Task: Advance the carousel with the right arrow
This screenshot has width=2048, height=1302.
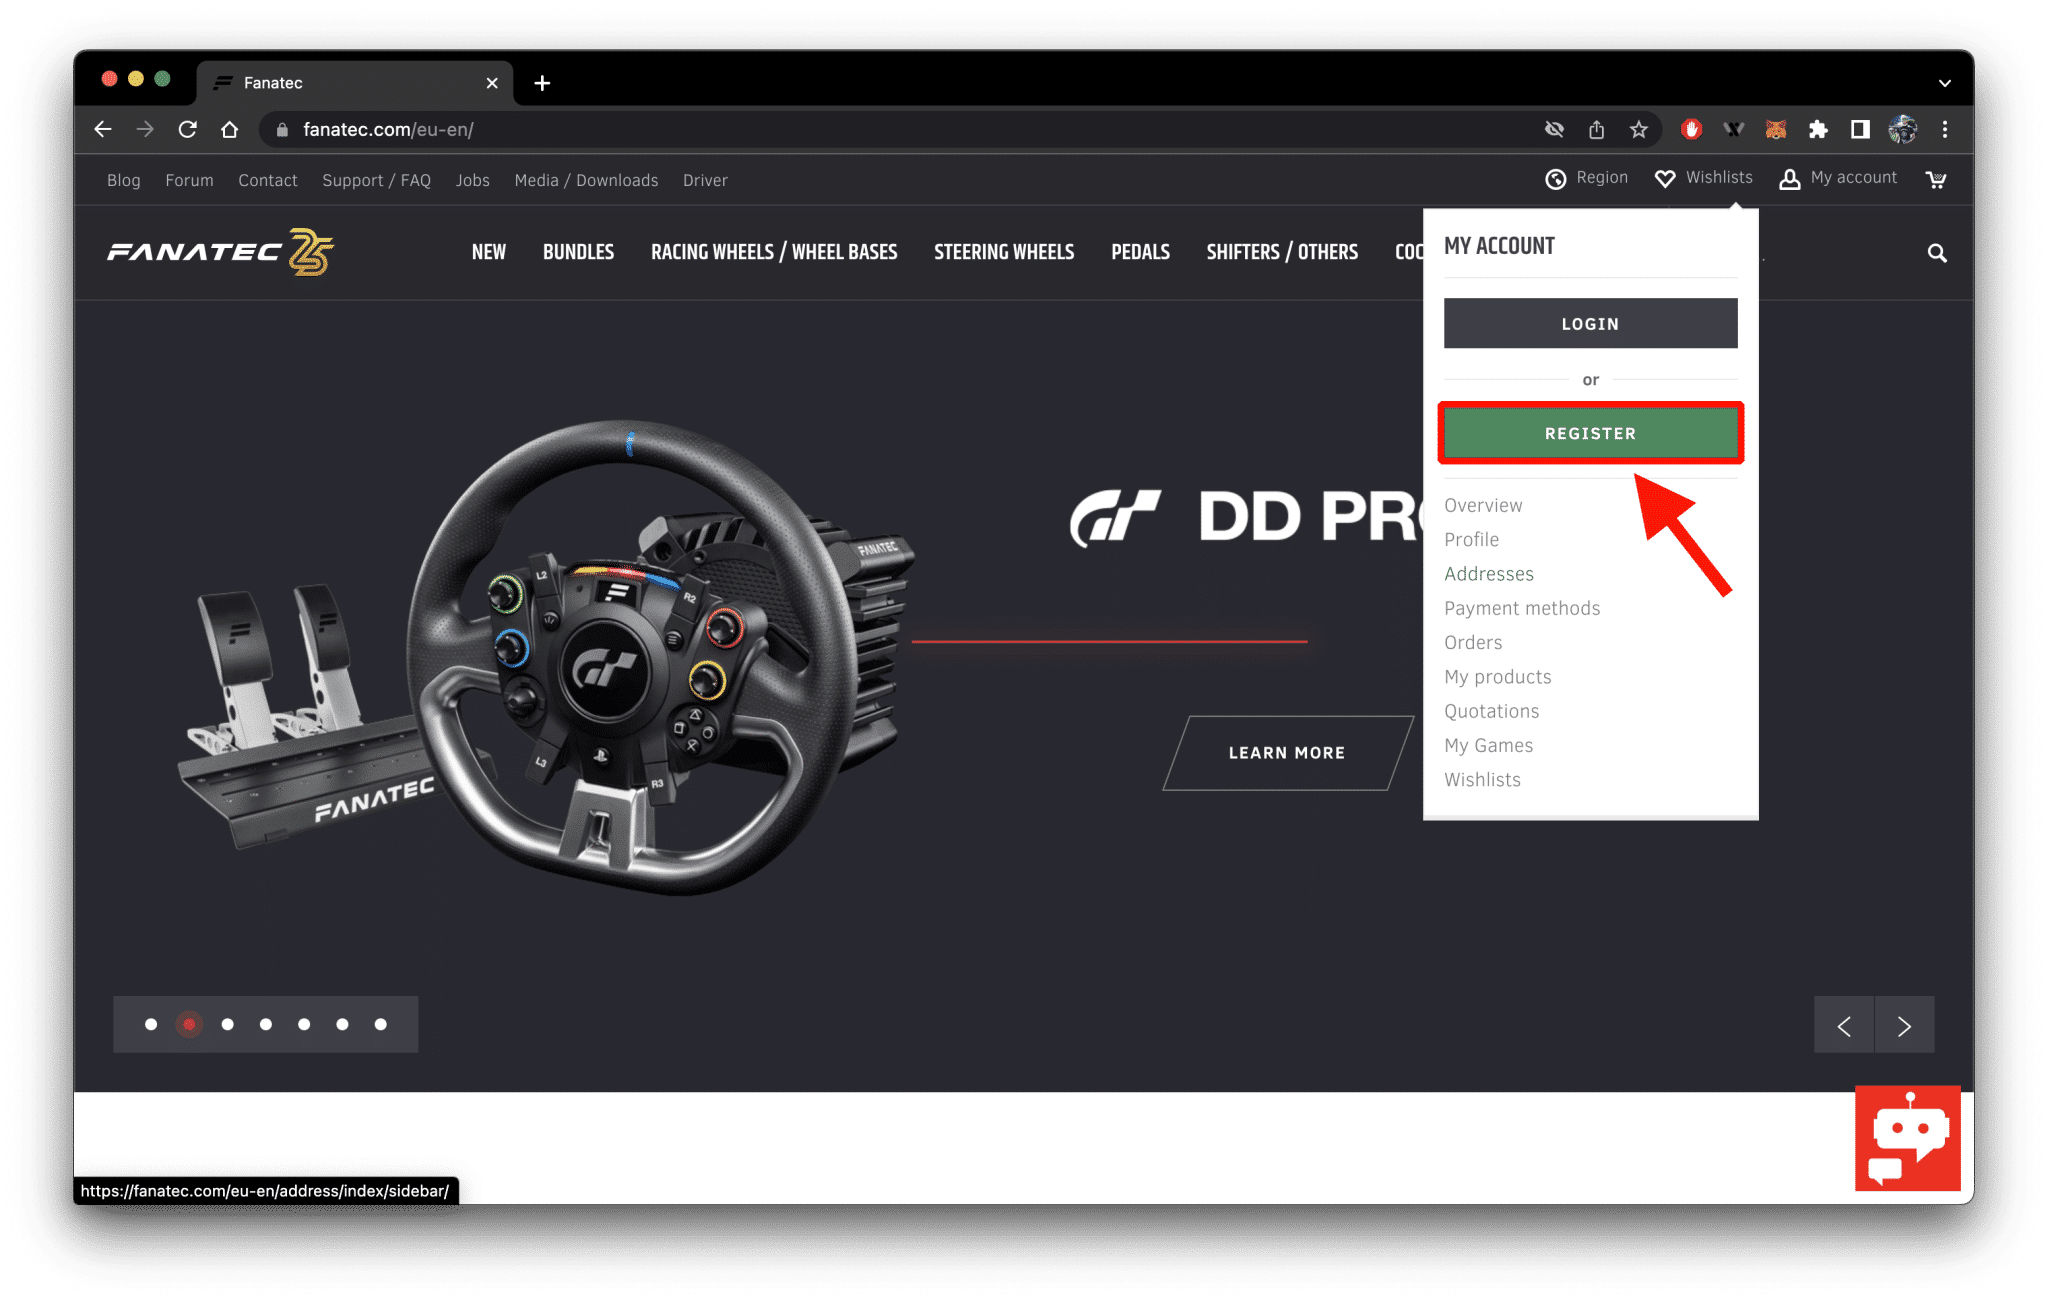Action: click(1904, 1024)
